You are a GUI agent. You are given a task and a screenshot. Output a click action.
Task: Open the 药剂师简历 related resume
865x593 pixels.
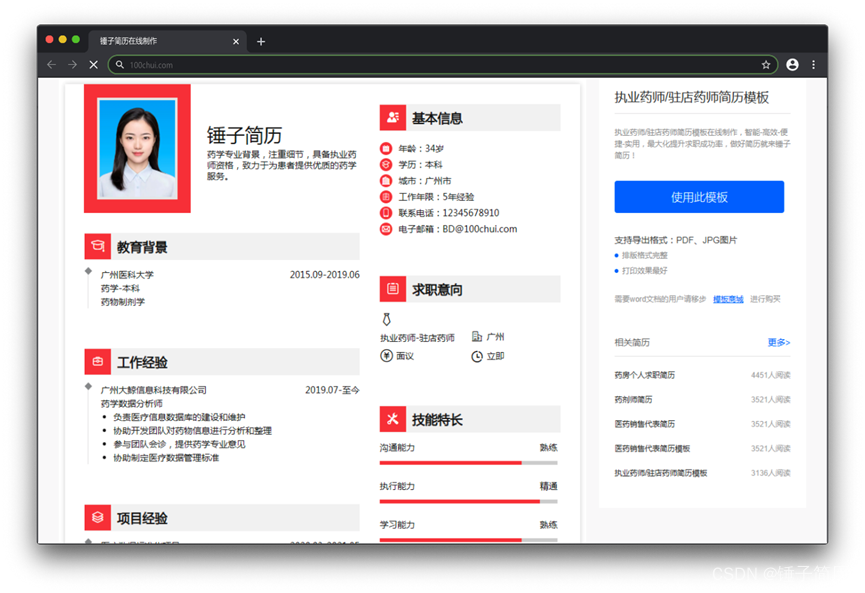pyautogui.click(x=633, y=399)
